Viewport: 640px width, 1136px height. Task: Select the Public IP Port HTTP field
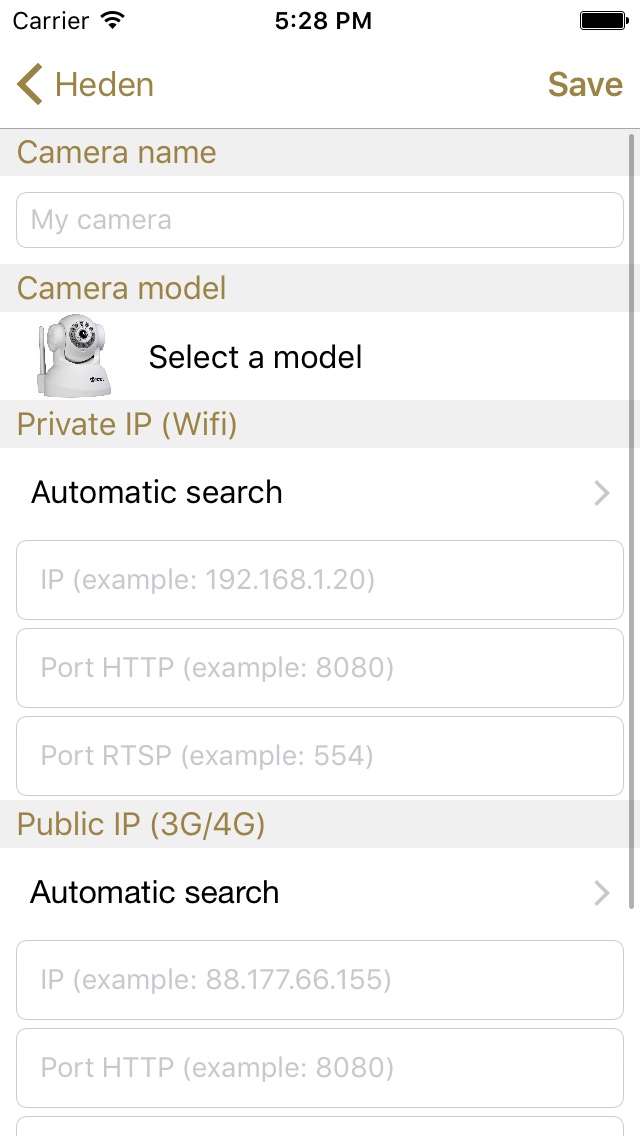click(x=320, y=1068)
